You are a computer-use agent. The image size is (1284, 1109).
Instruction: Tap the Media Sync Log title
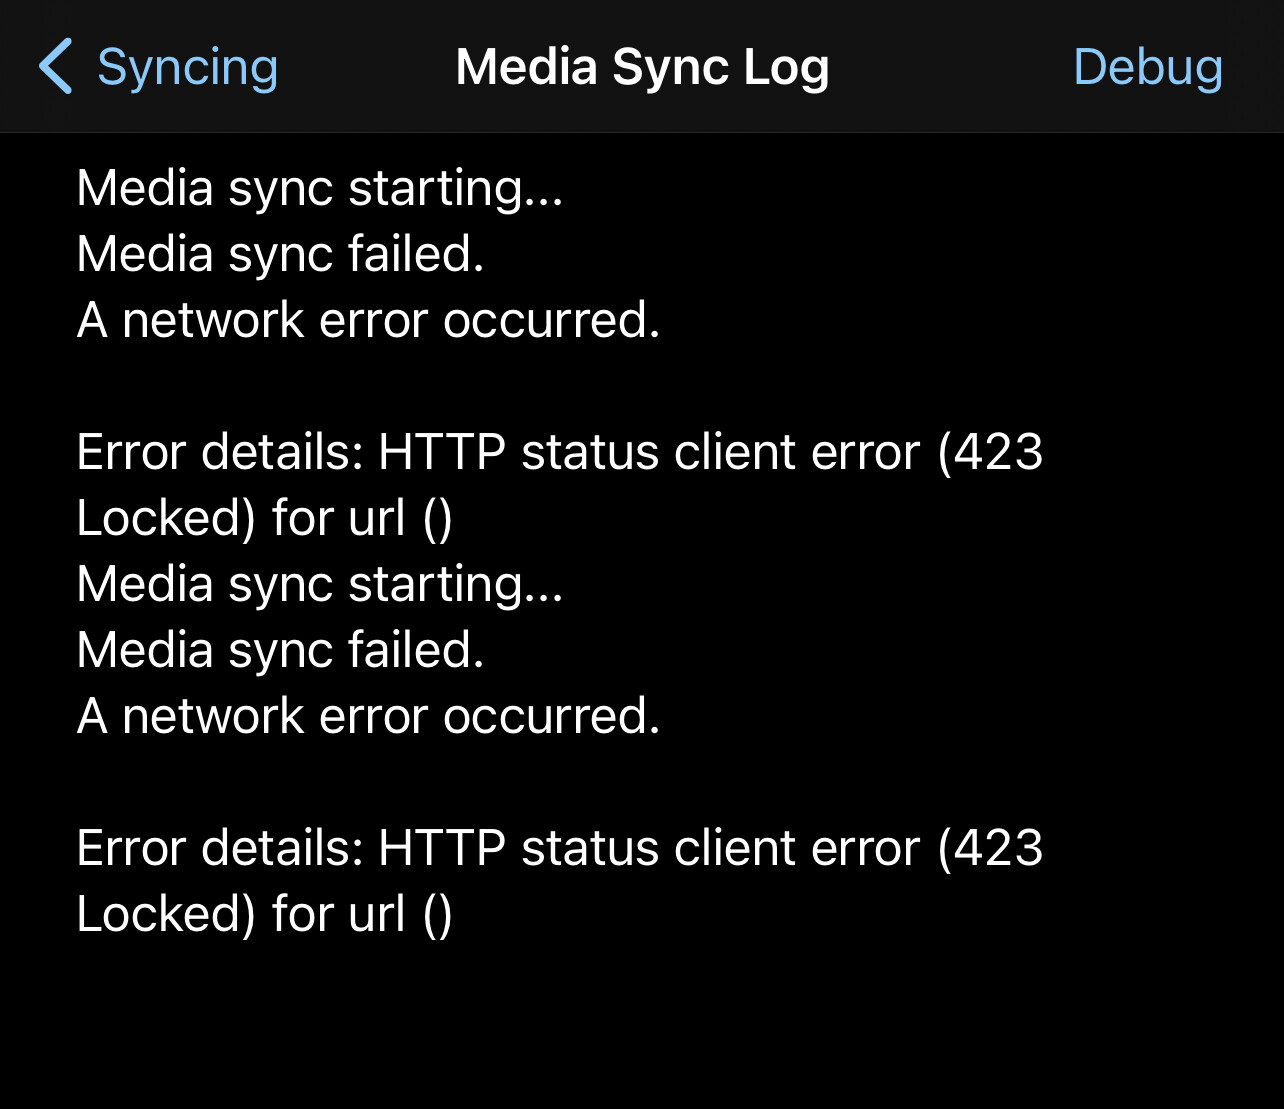tap(642, 68)
